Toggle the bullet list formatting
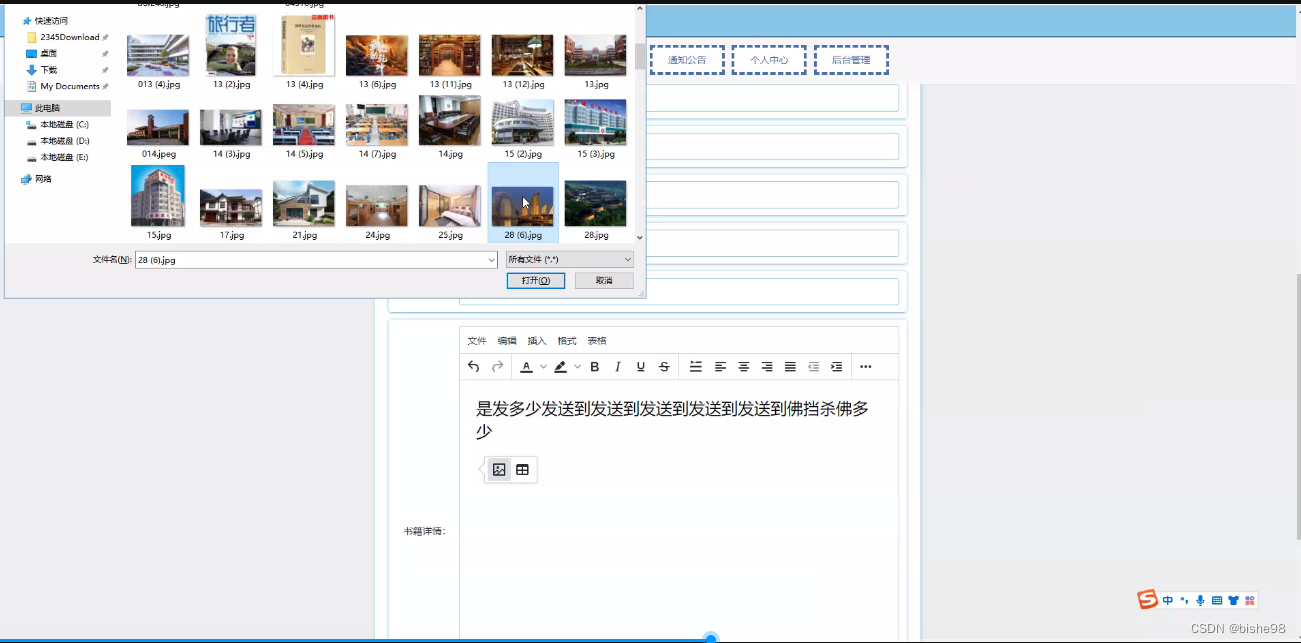The width and height of the screenshot is (1301, 643). pos(696,367)
